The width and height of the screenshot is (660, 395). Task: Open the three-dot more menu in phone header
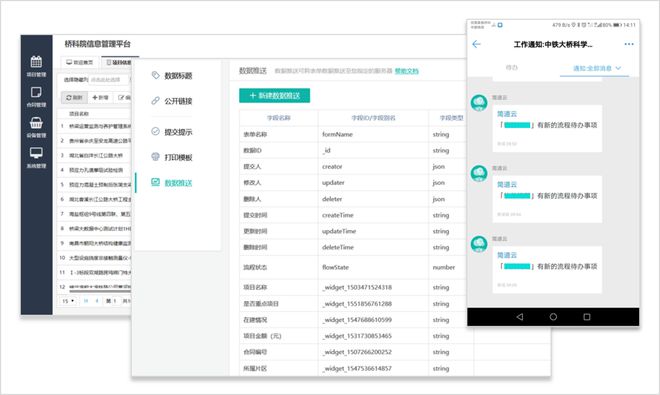pyautogui.click(x=629, y=44)
